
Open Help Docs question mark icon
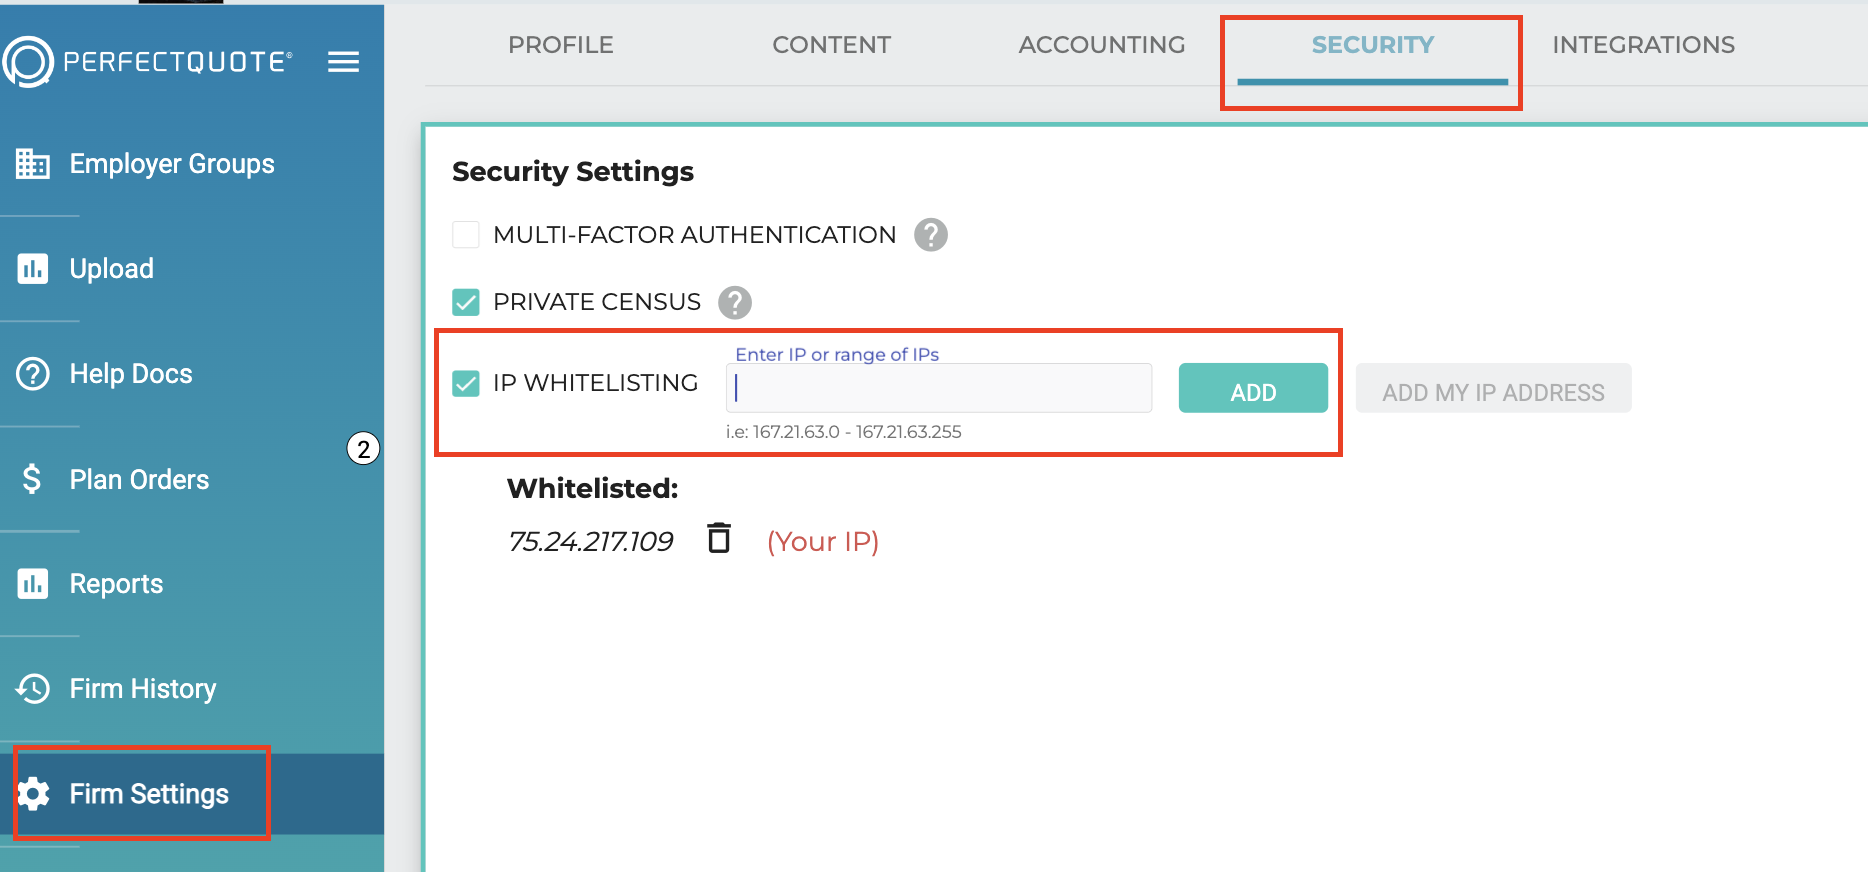click(33, 374)
